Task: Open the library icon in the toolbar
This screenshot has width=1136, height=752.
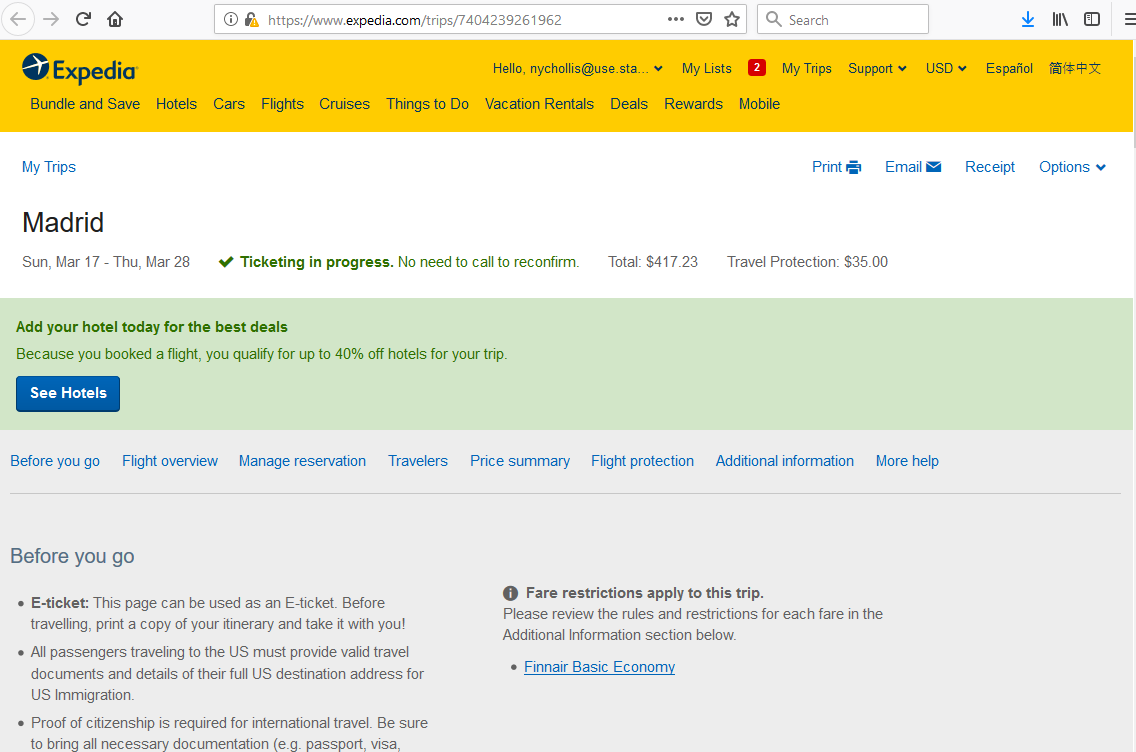Action: click(x=1060, y=19)
